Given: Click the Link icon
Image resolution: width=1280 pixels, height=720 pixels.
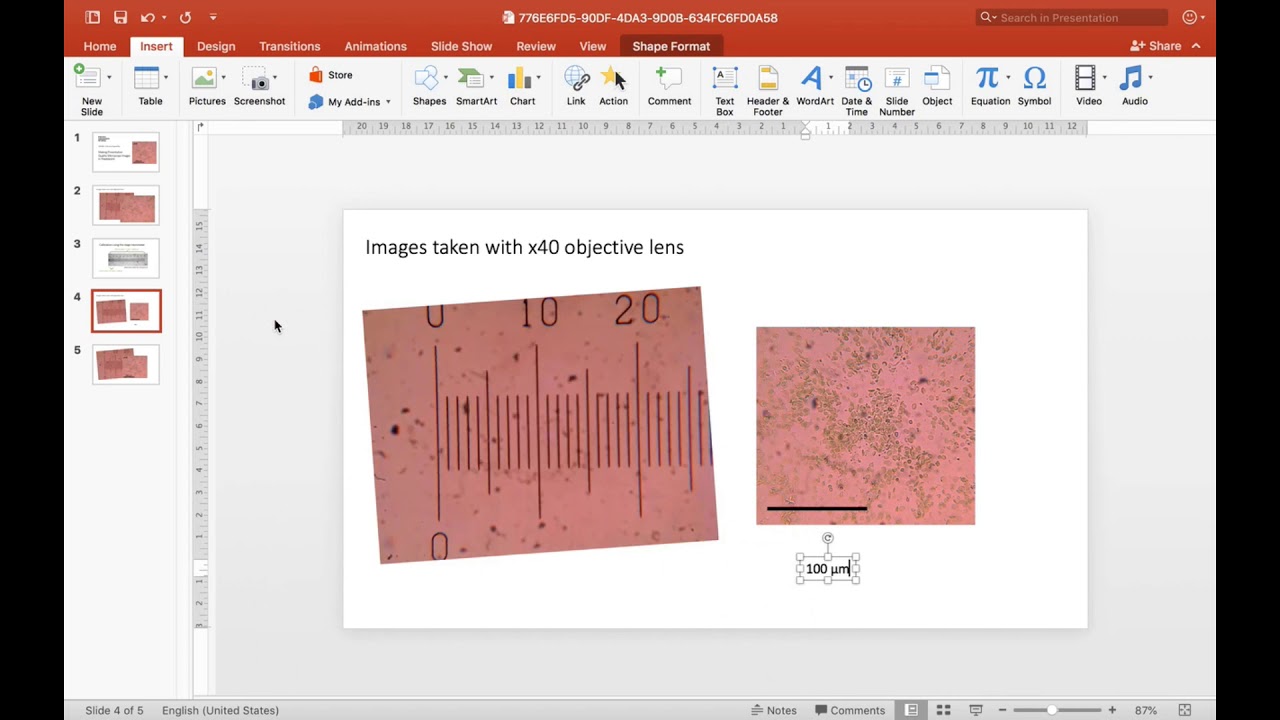Looking at the screenshot, I should coord(576,78).
